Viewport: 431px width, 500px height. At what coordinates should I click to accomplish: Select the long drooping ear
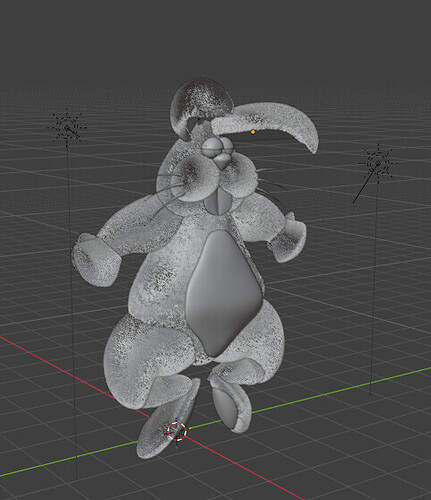[x=267, y=128]
